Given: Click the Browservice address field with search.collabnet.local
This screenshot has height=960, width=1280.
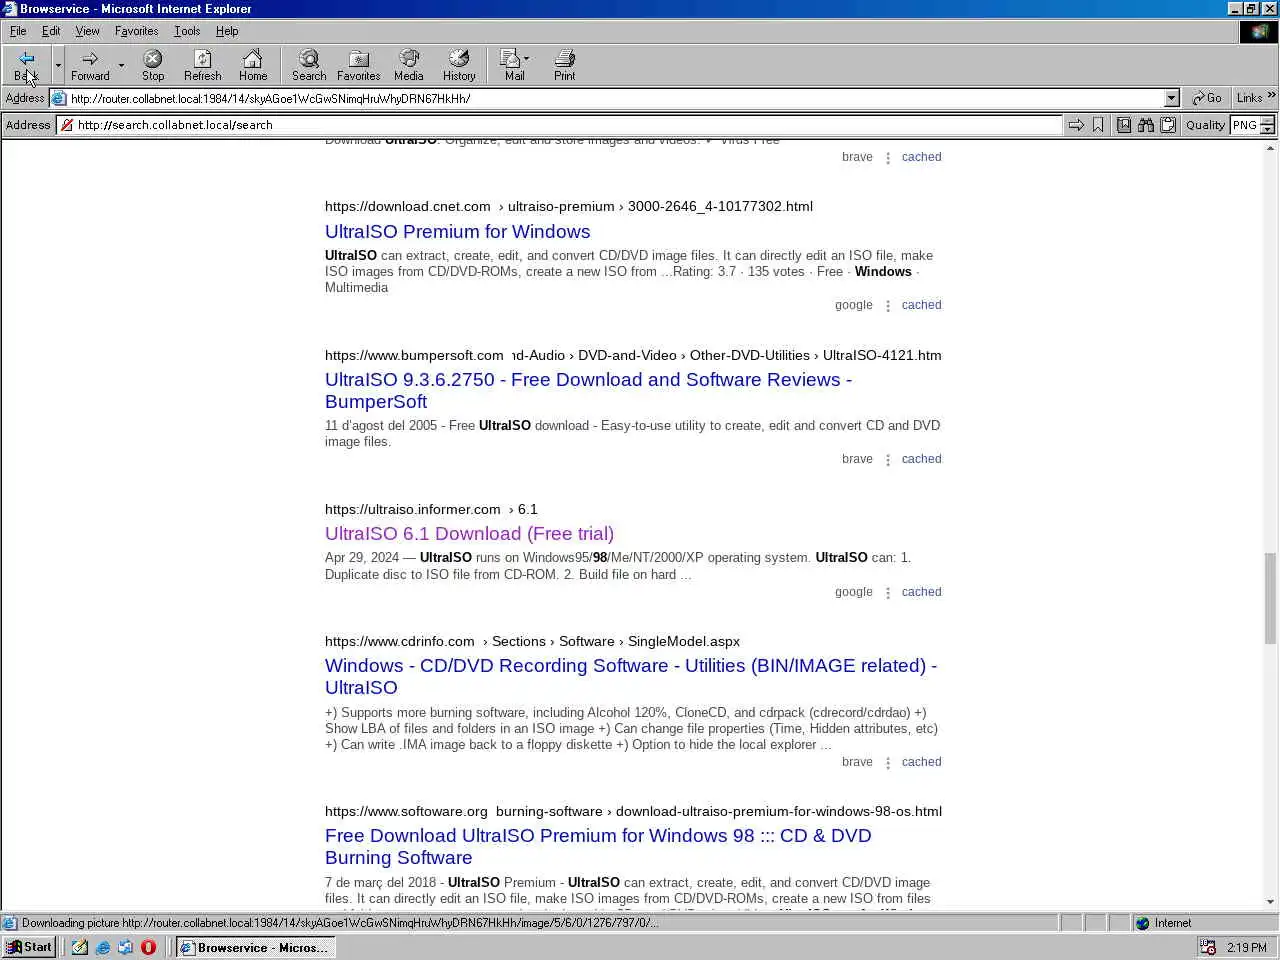Looking at the screenshot, I should click(559, 125).
